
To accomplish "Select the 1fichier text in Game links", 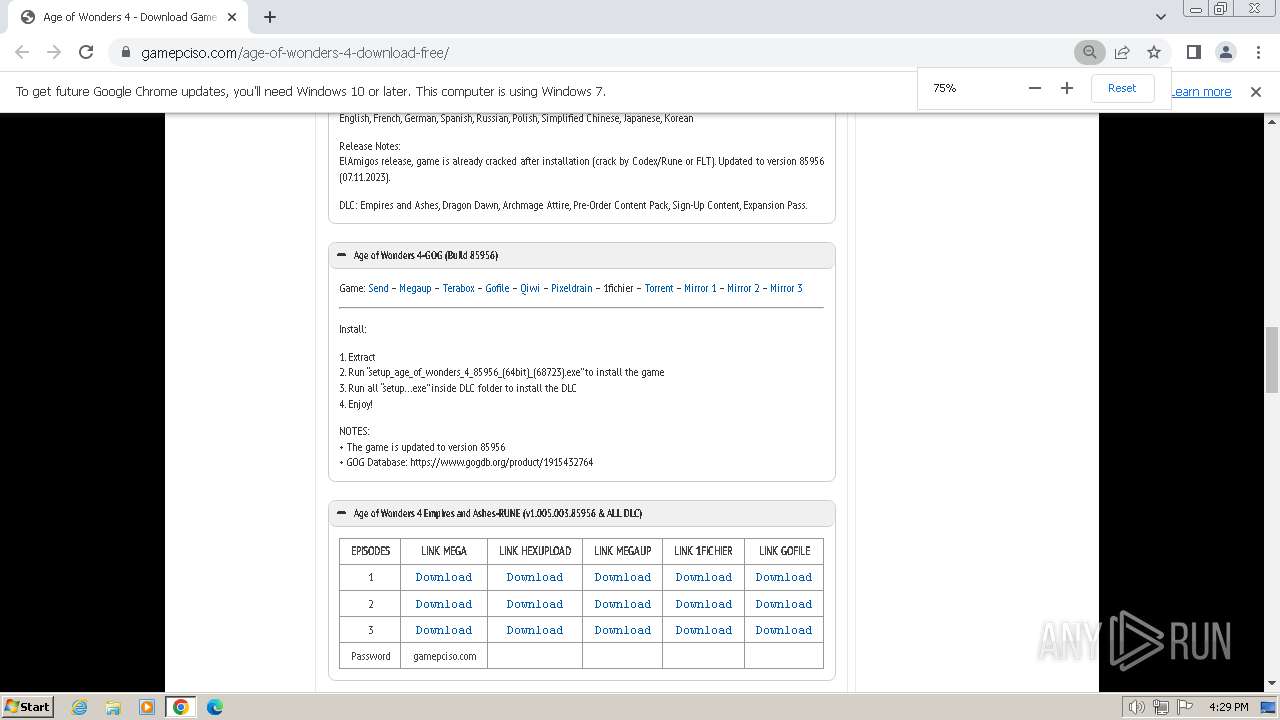I will coord(618,288).
